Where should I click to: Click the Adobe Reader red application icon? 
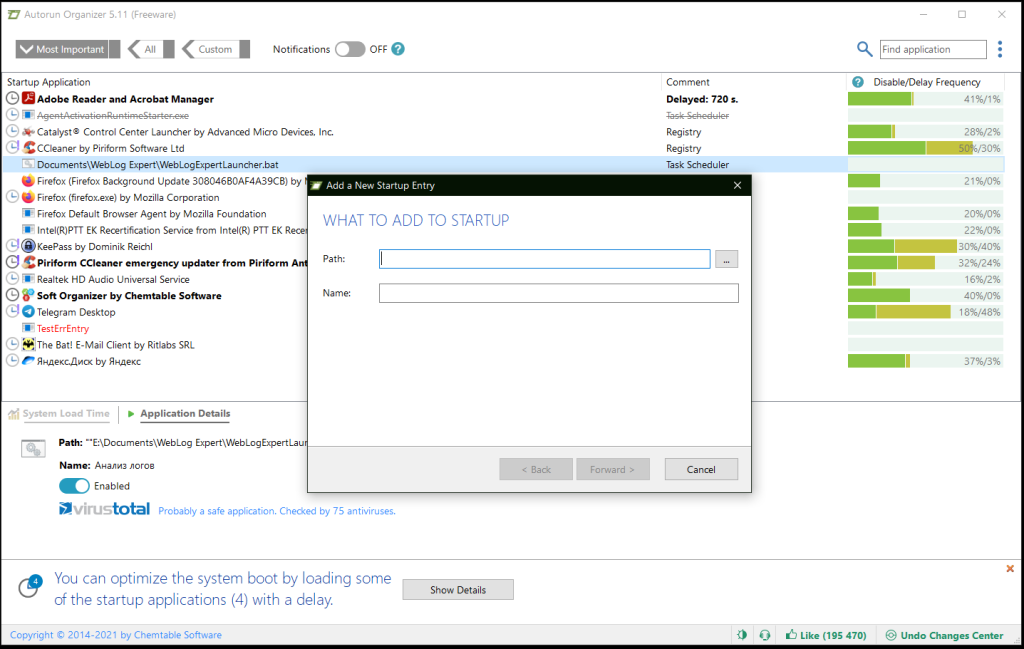(28, 99)
